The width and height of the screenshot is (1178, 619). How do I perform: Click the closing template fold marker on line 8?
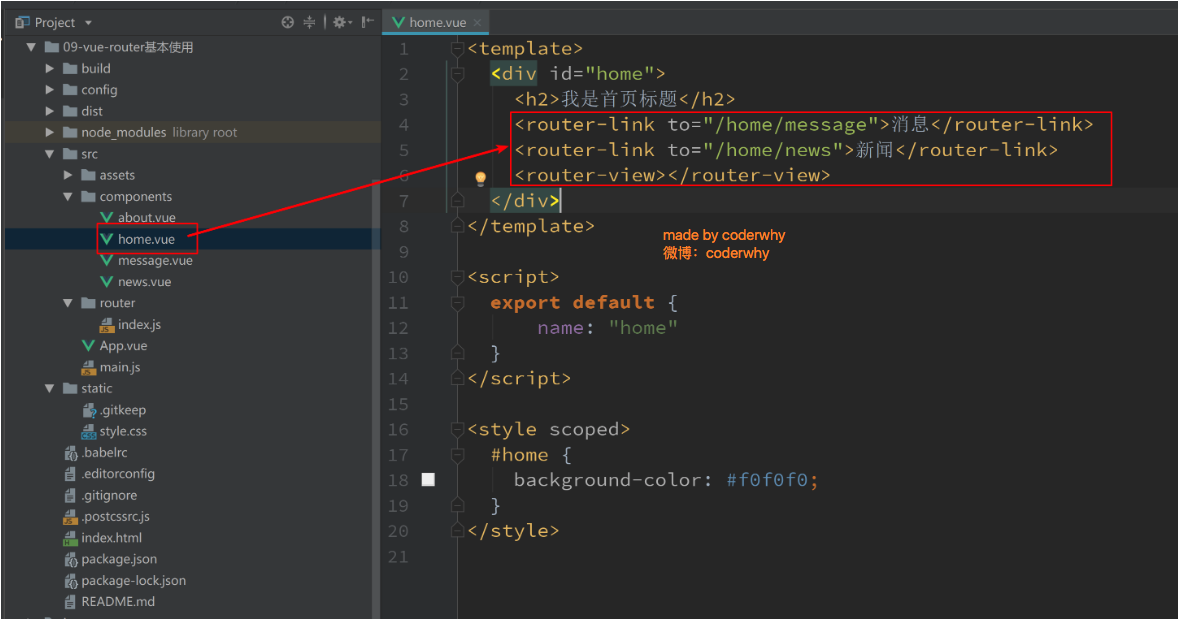pos(457,226)
